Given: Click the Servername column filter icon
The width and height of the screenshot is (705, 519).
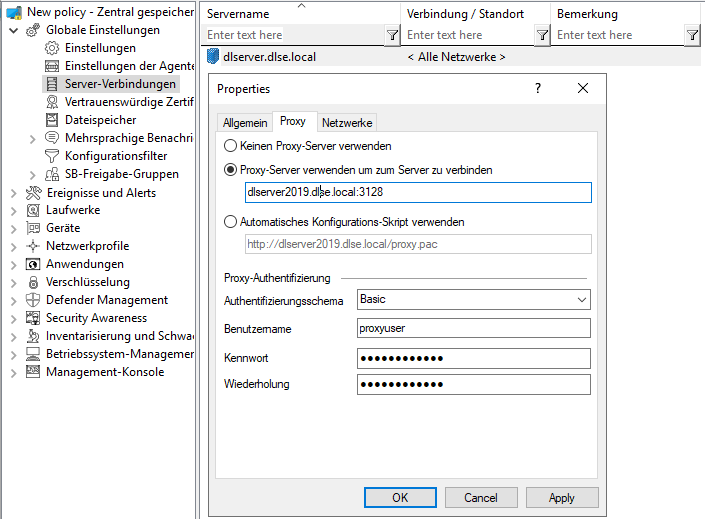Looking at the screenshot, I should pyautogui.click(x=392, y=35).
